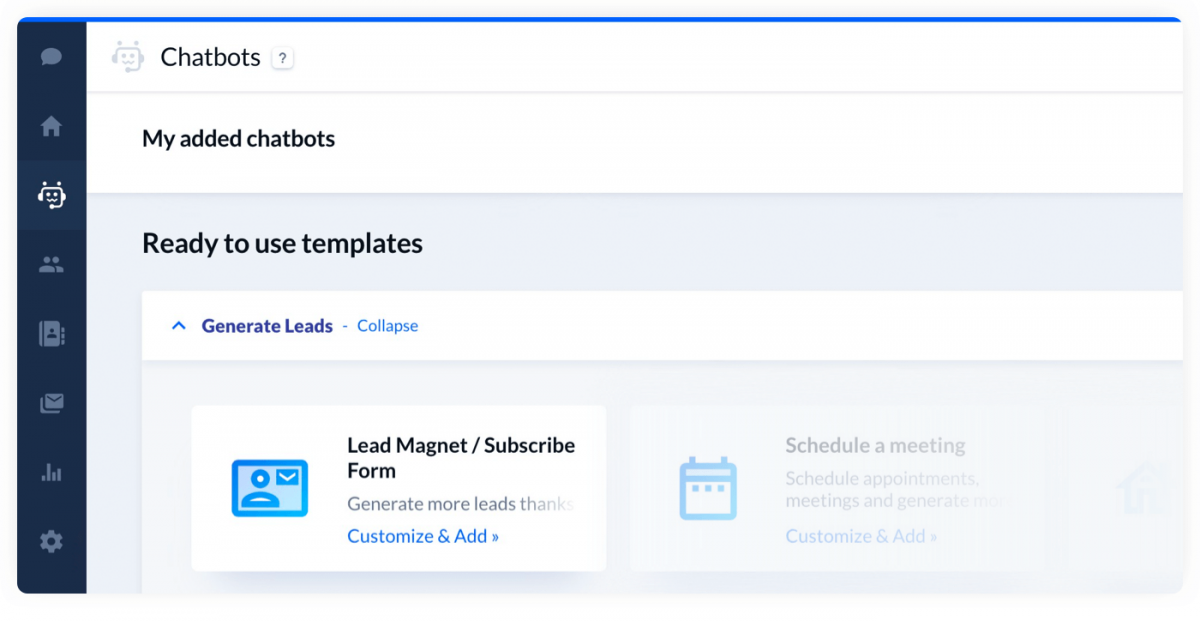Screen dimensions: 1200x621
Task: Click the help question mark beside Chatbots
Action: coord(282,58)
